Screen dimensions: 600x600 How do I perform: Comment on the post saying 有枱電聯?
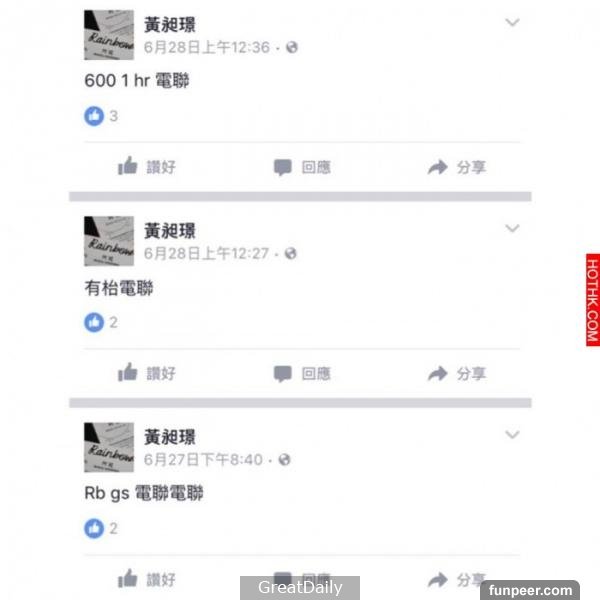pos(302,373)
